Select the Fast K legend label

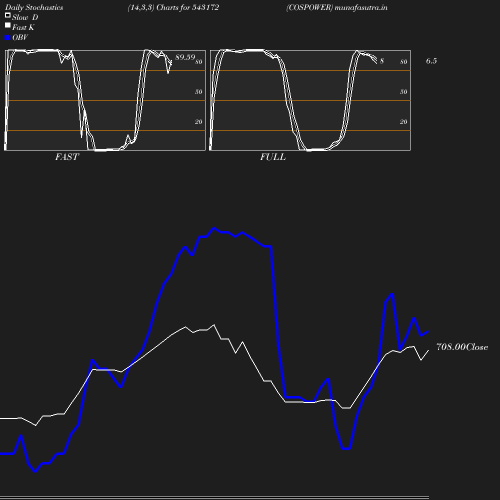(x=23, y=27)
